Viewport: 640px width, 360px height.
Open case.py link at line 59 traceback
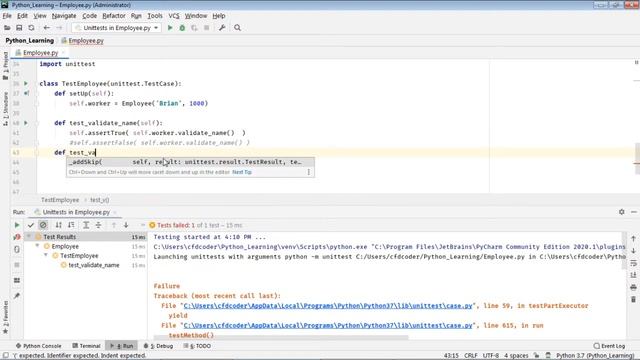click(x=328, y=306)
